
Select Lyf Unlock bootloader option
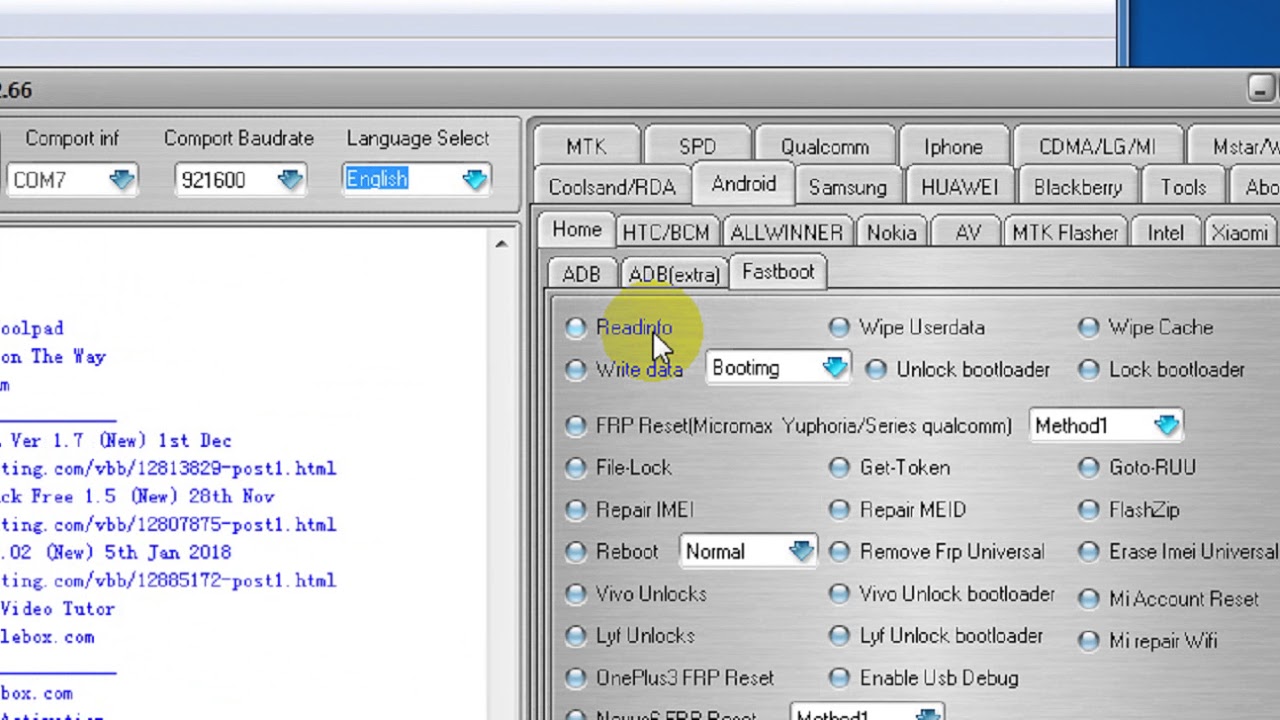pyautogui.click(x=839, y=636)
